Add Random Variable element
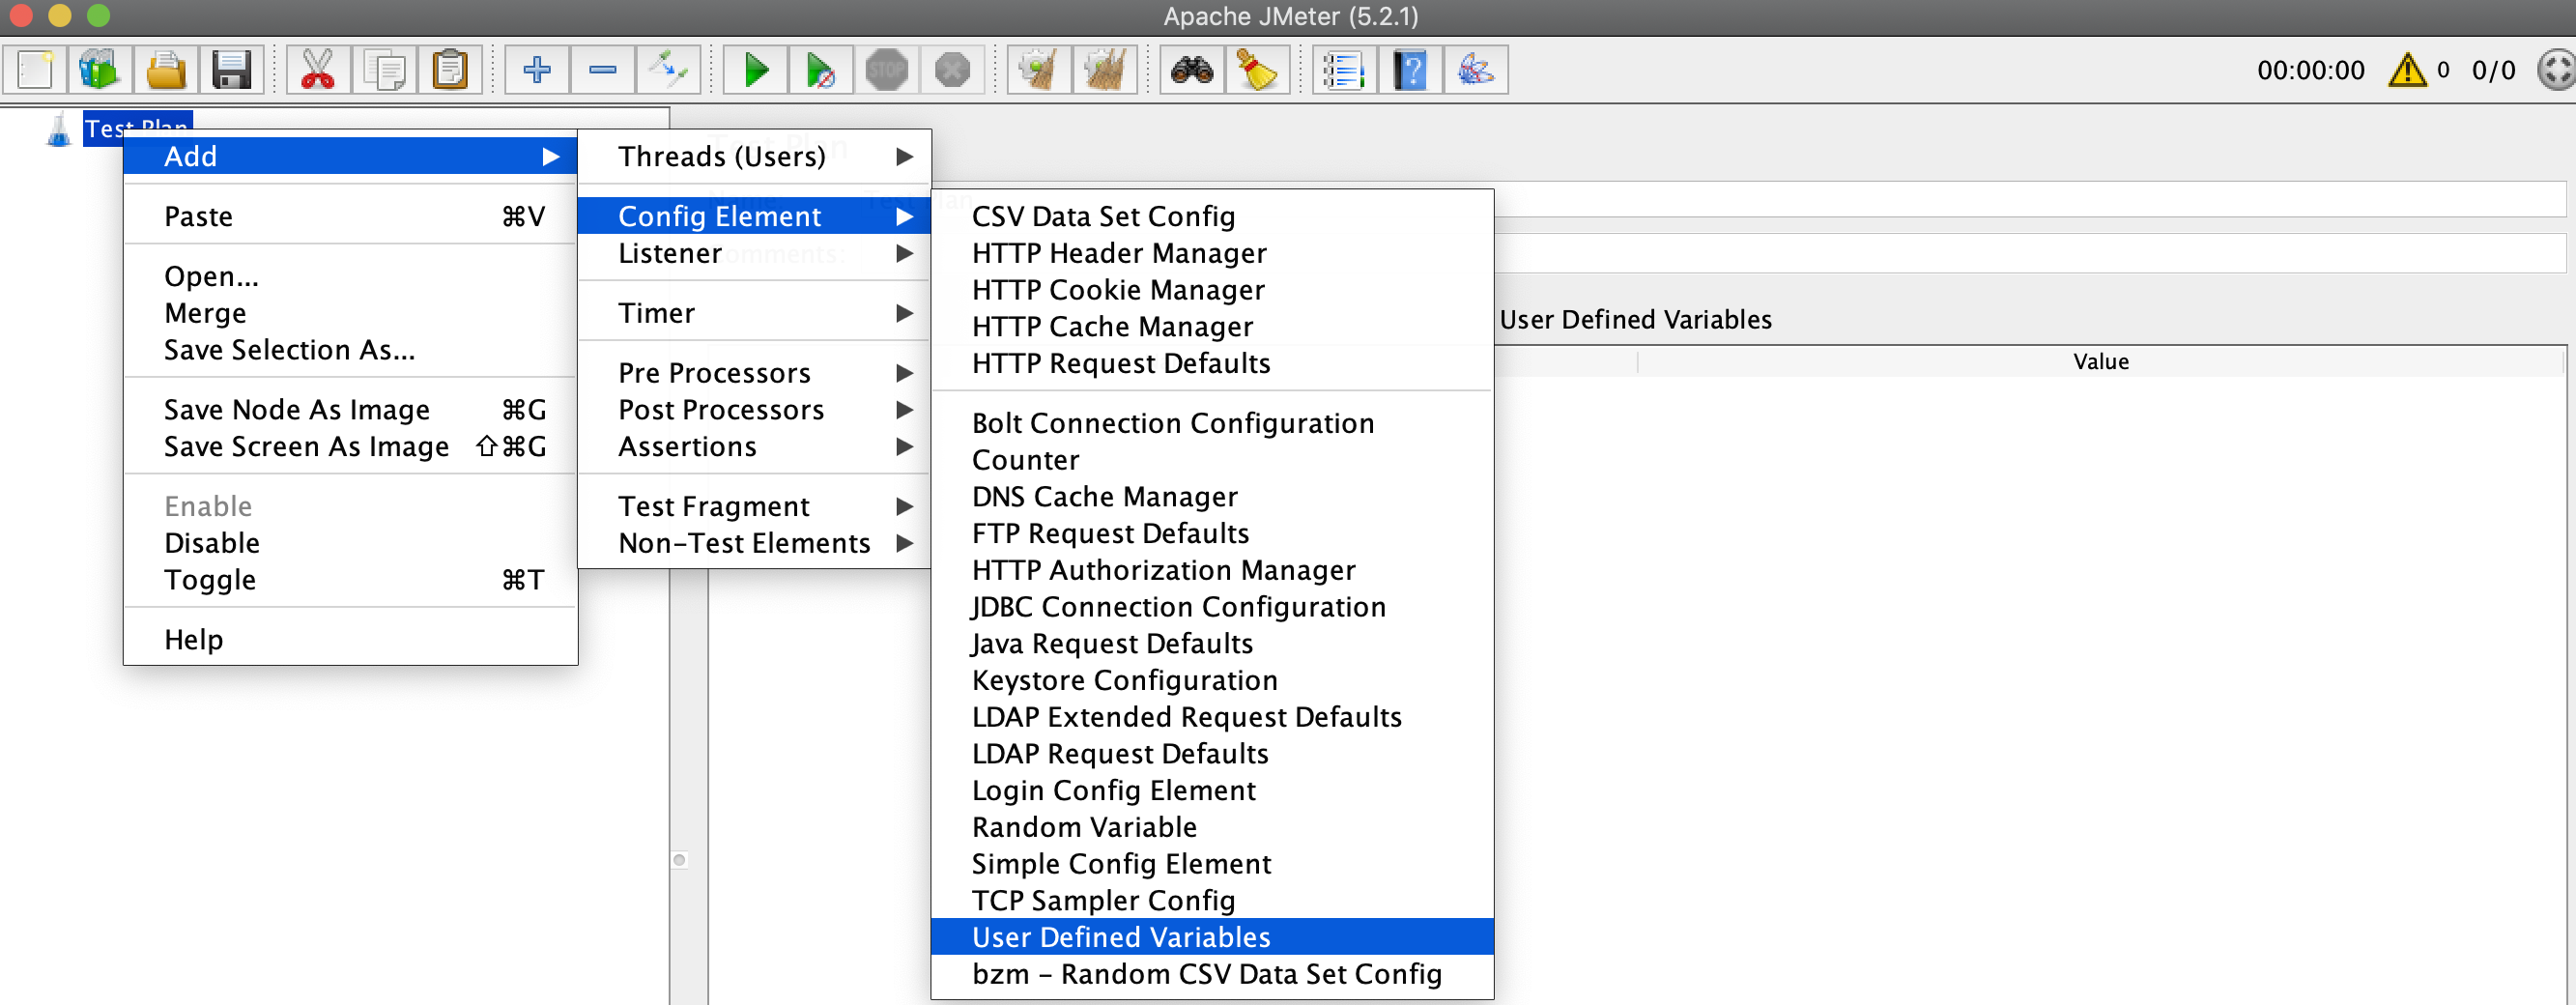 [1213, 827]
